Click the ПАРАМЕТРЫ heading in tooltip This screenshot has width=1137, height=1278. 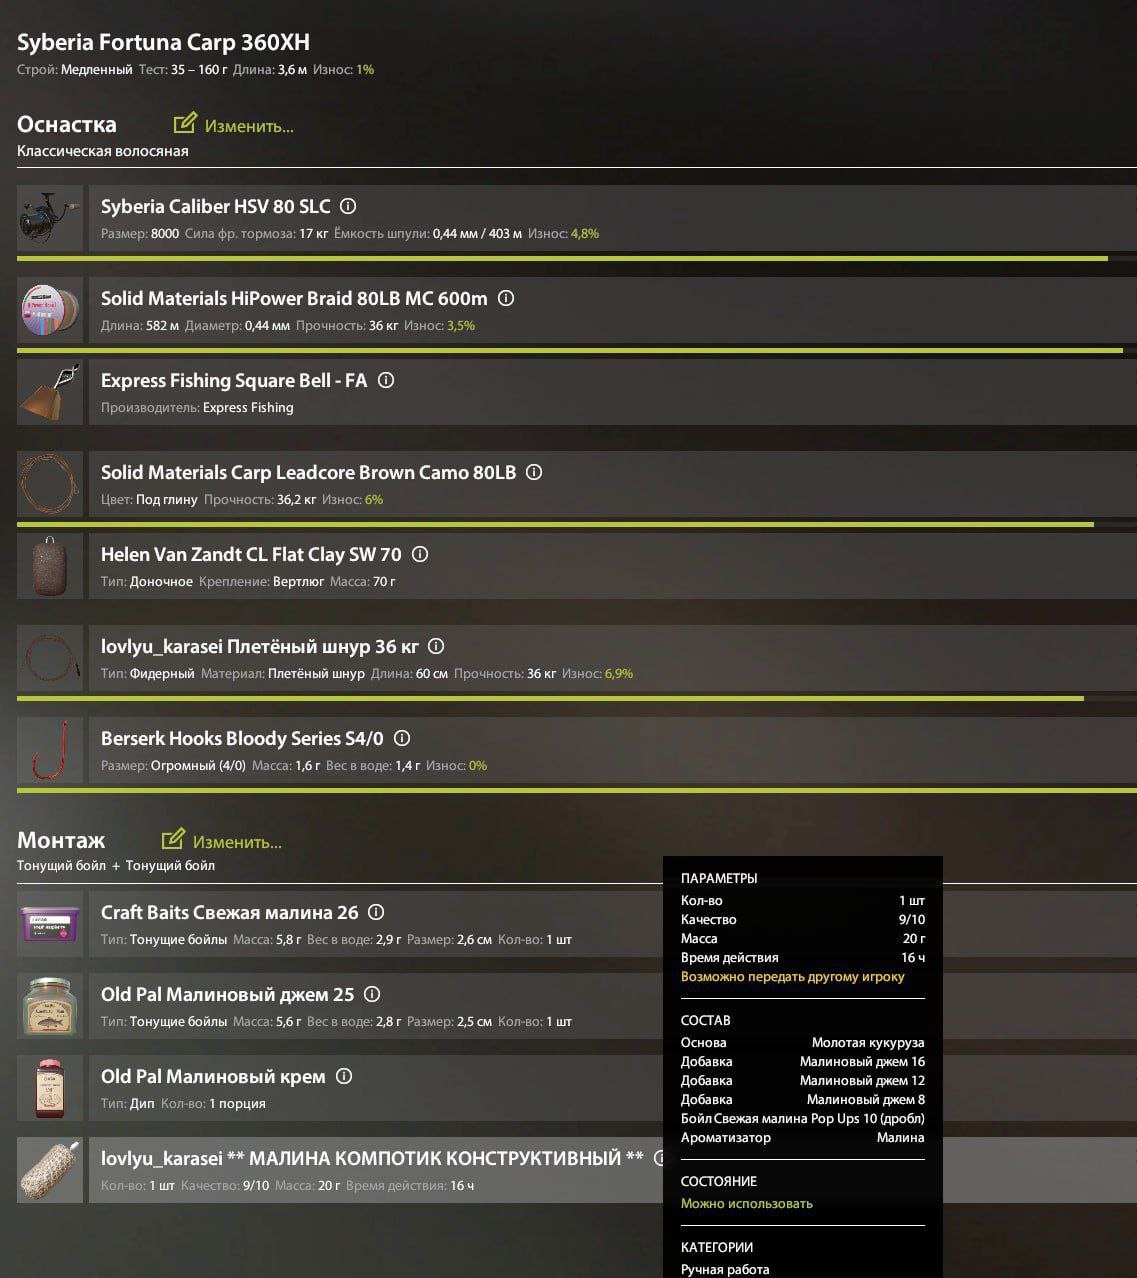pos(719,878)
